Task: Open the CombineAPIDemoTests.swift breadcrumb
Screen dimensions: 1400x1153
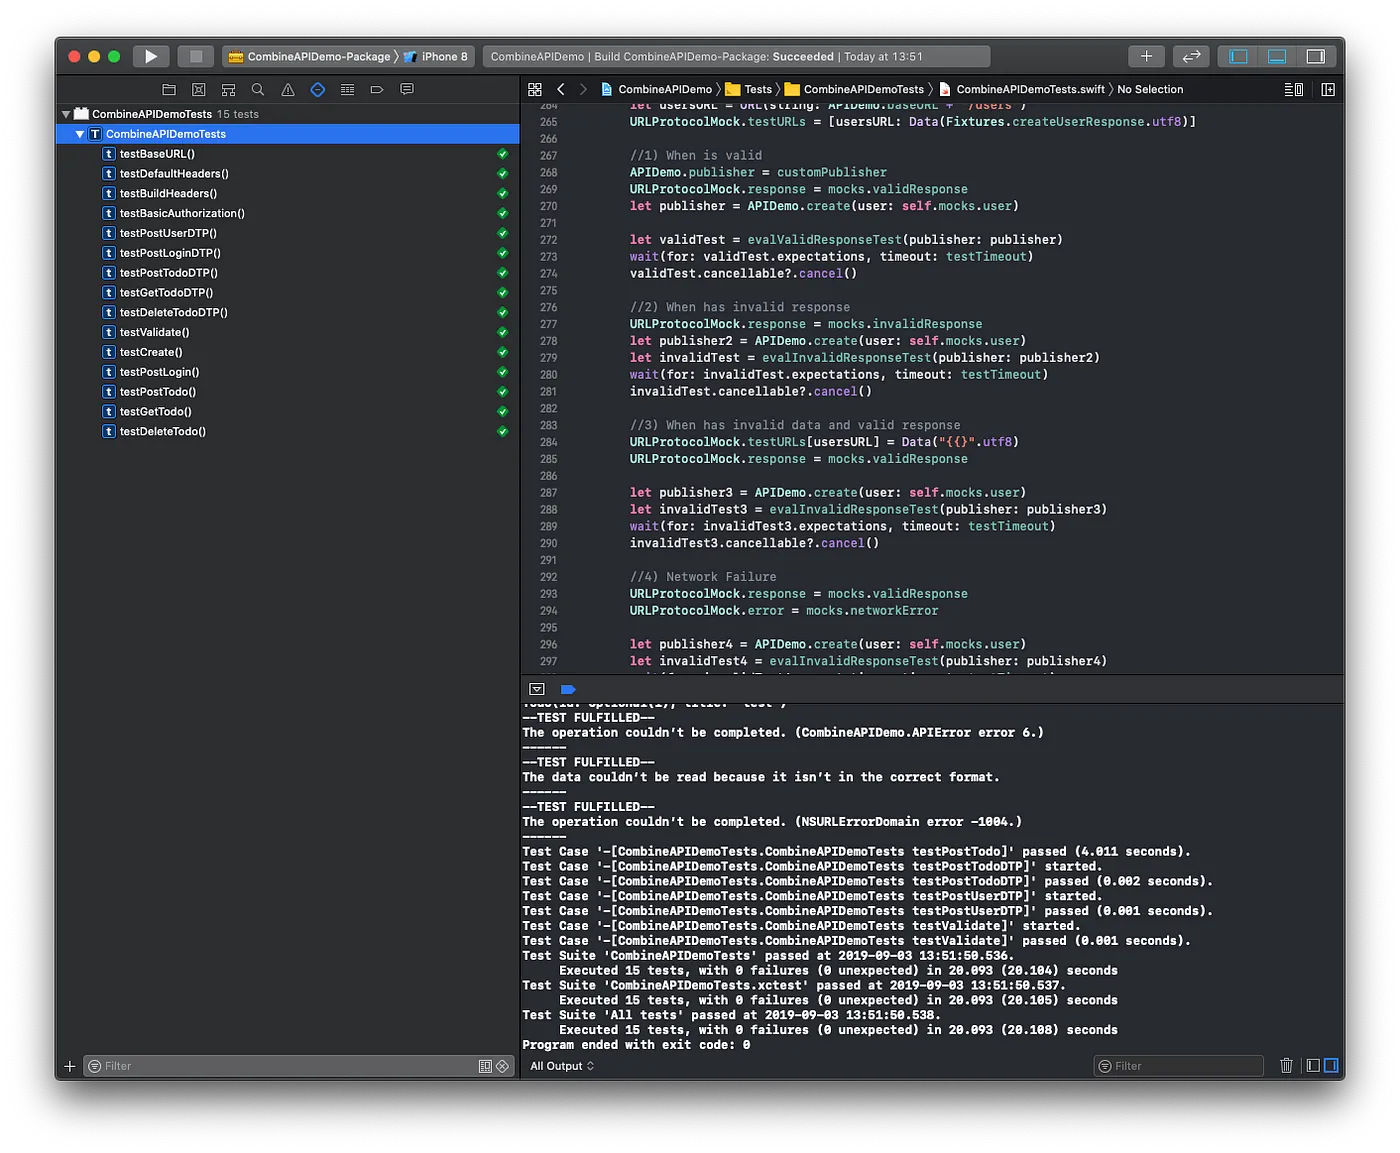Action: [x=1022, y=89]
